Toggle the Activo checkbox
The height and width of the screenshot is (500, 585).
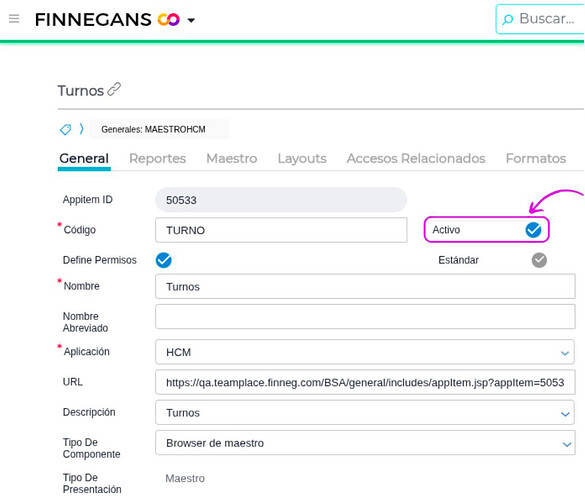click(x=533, y=230)
